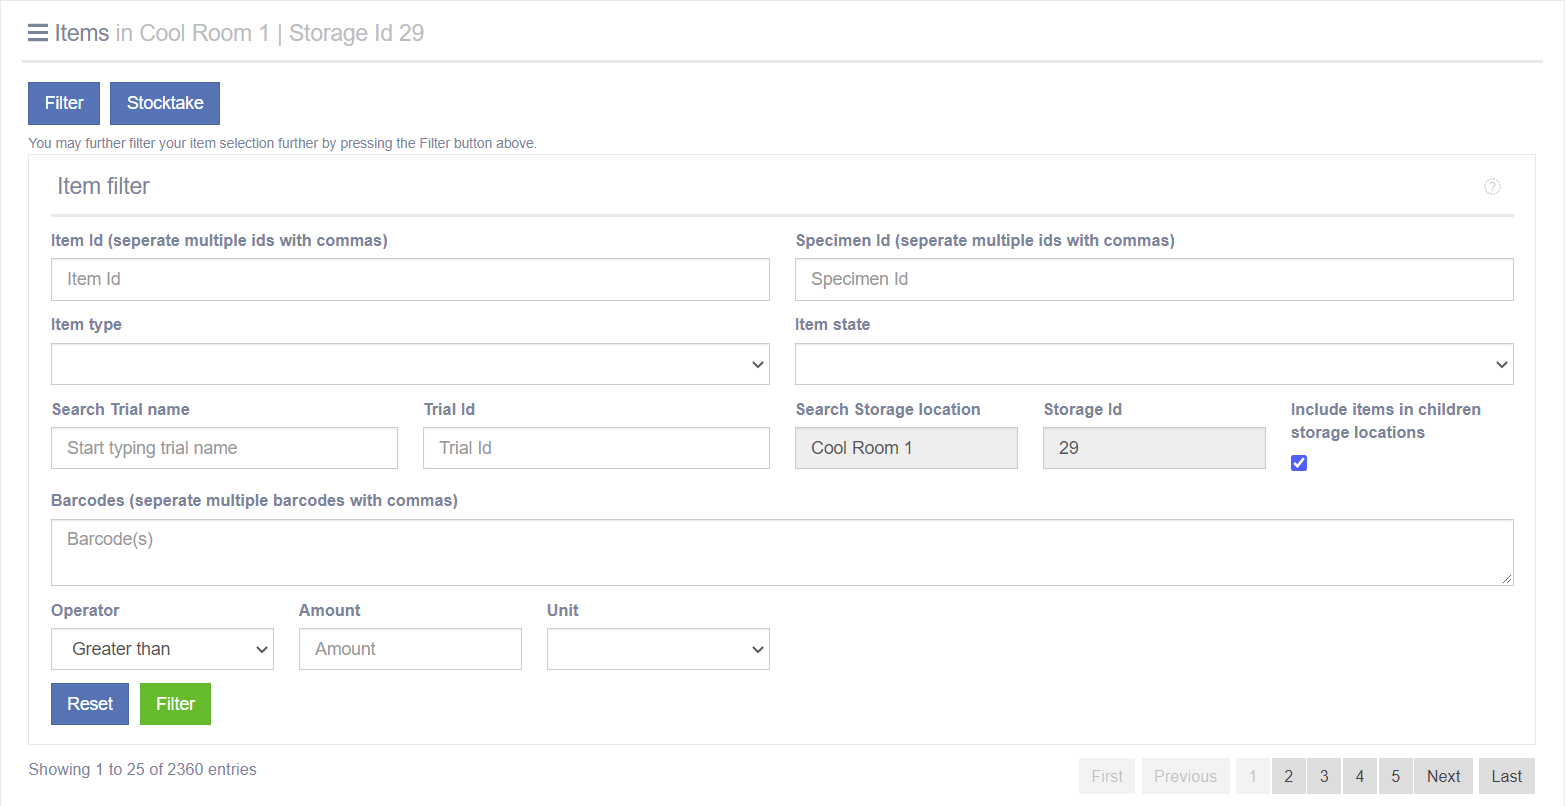Click the Search Trial name field
Screen dimensions: 1565x806
(x=224, y=448)
